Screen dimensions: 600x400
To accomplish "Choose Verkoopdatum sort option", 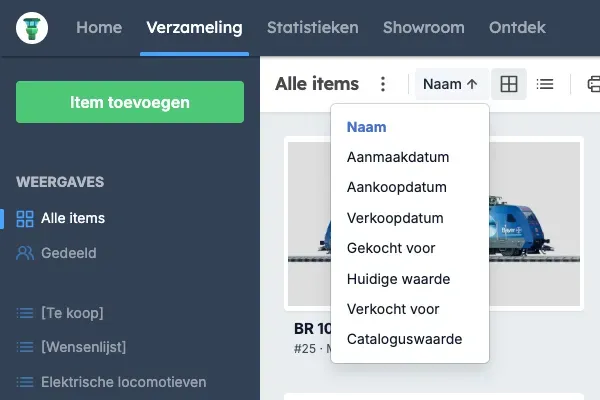I will (x=395, y=218).
